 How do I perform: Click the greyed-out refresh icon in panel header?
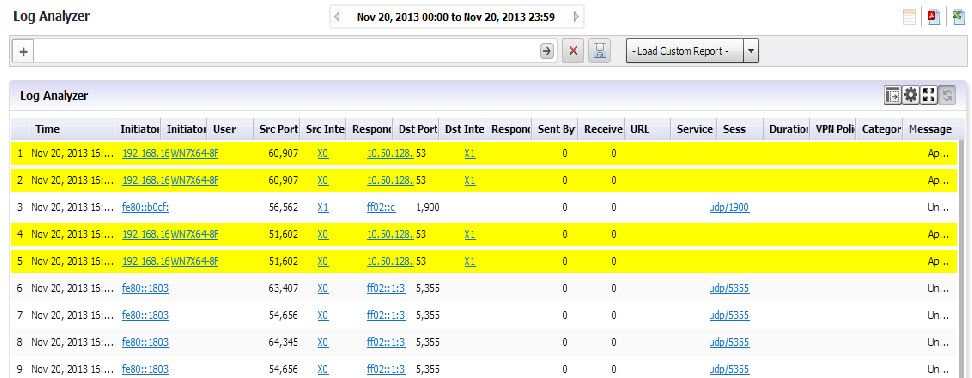coord(947,95)
